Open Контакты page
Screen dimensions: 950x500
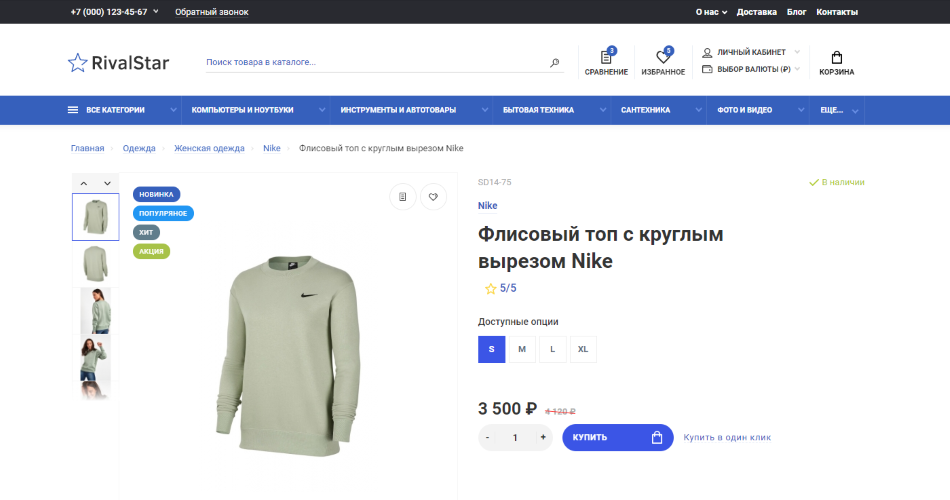(837, 12)
